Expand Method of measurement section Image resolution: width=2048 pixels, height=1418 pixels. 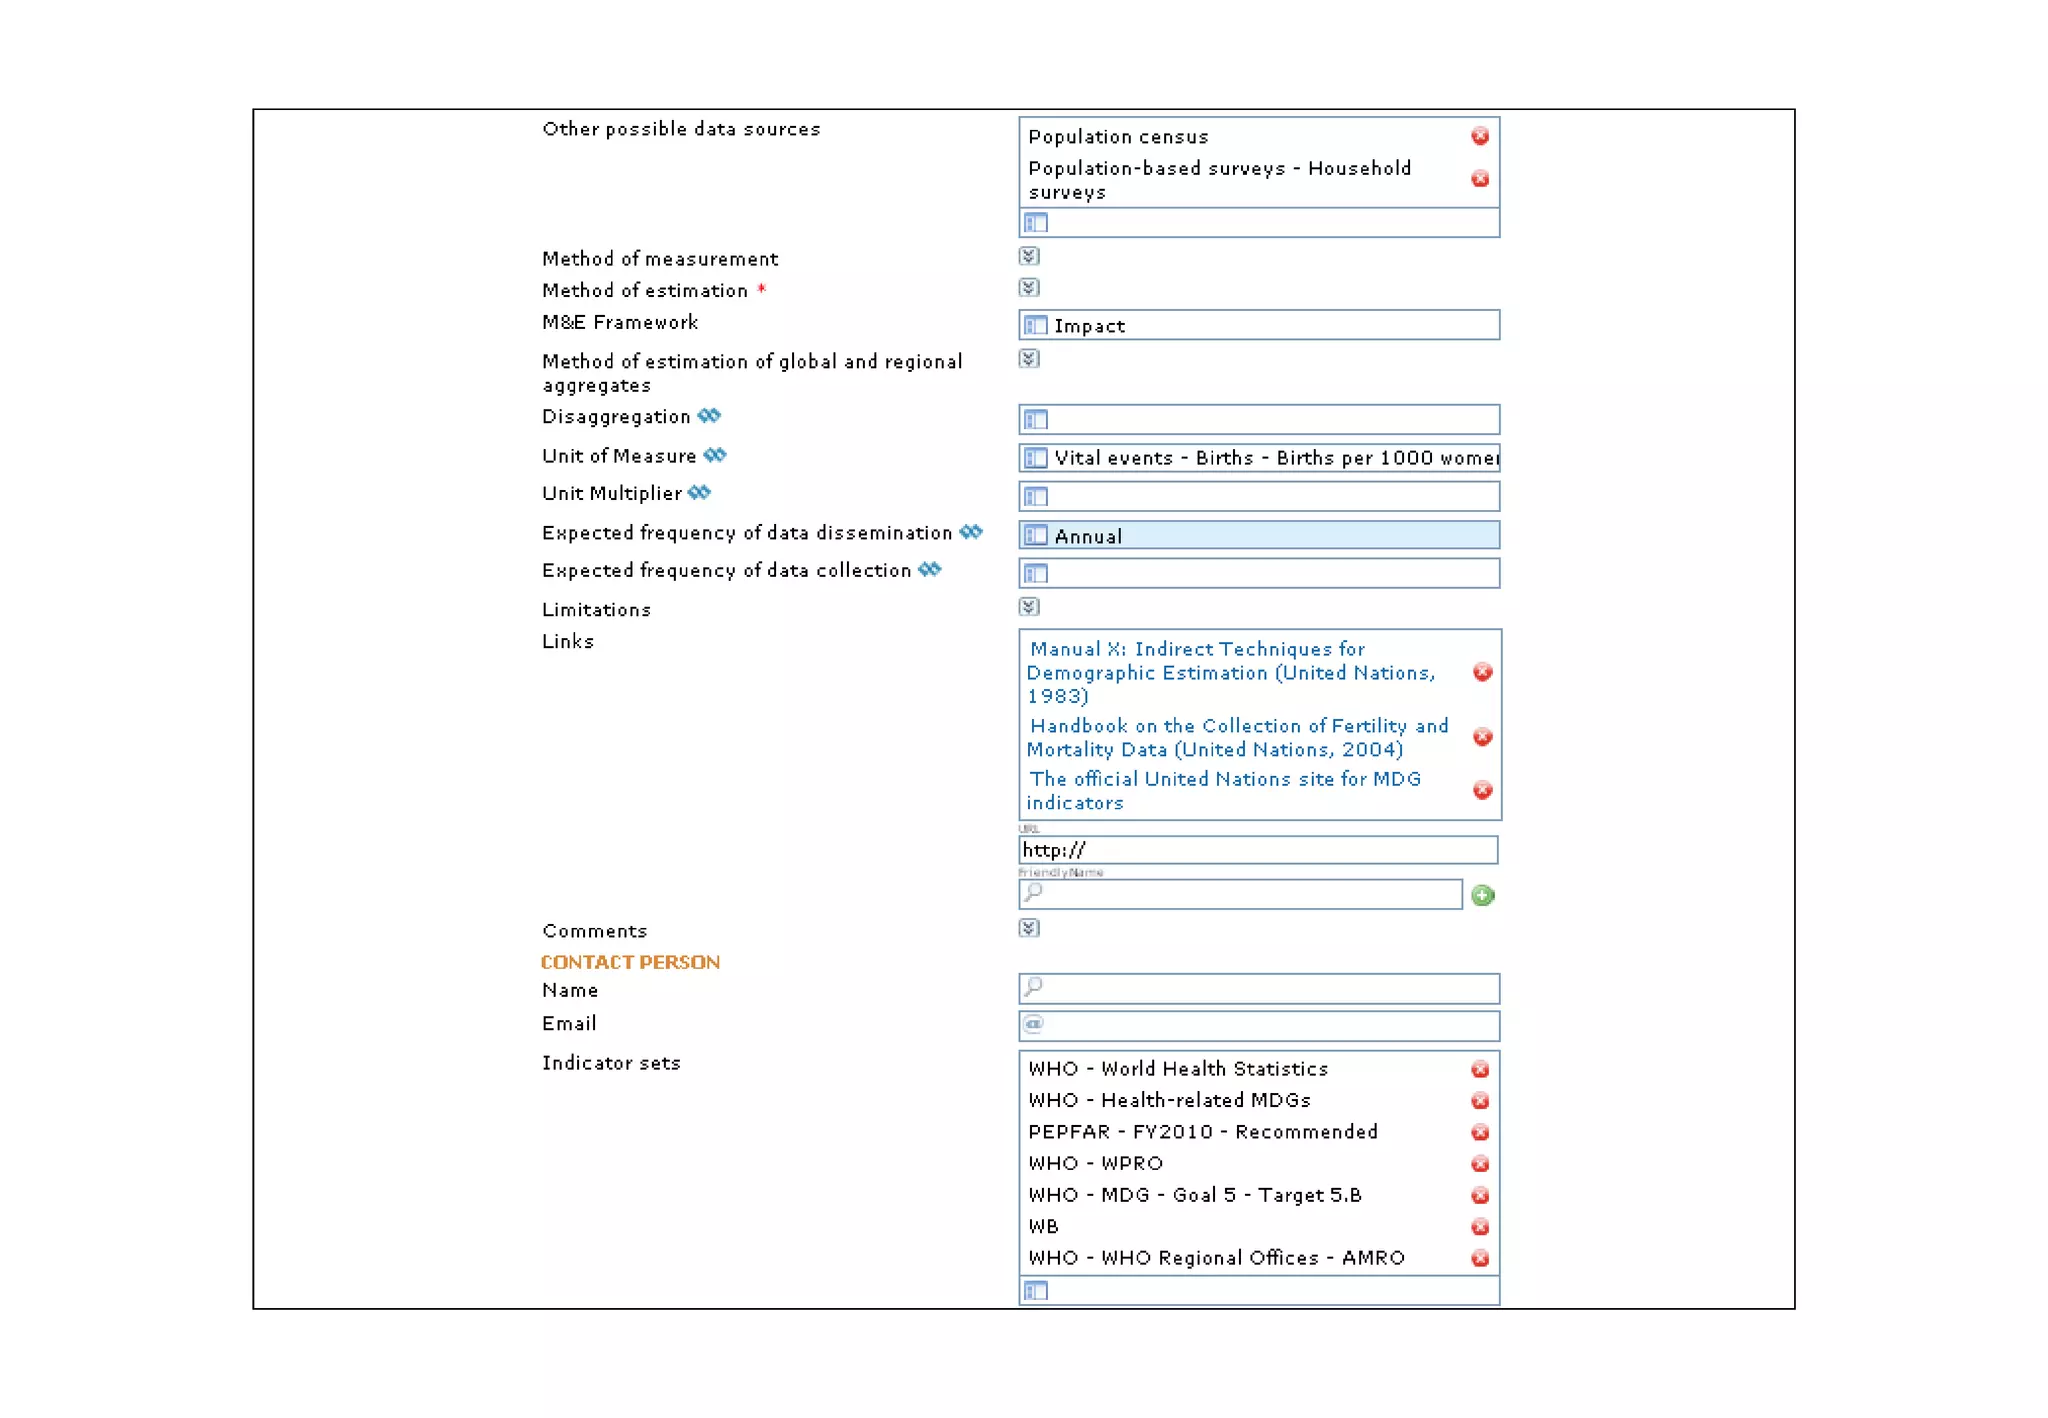[1028, 257]
